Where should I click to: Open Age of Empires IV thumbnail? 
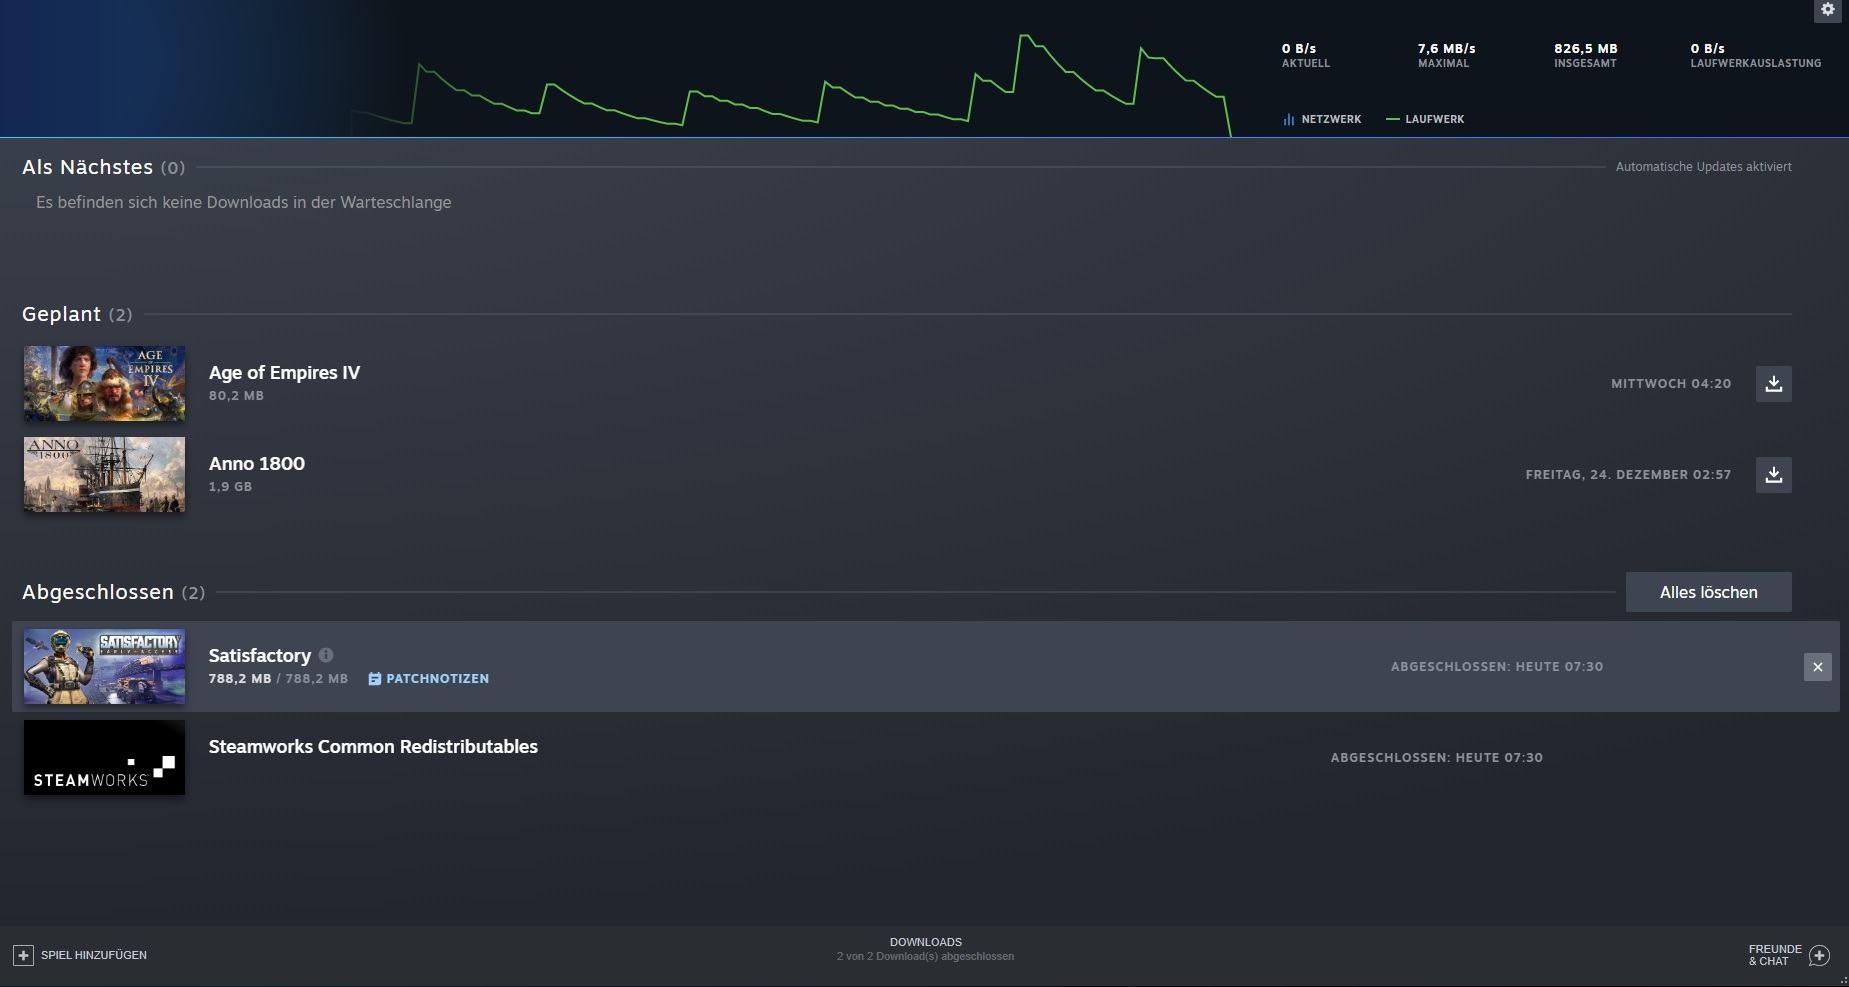[x=104, y=383]
